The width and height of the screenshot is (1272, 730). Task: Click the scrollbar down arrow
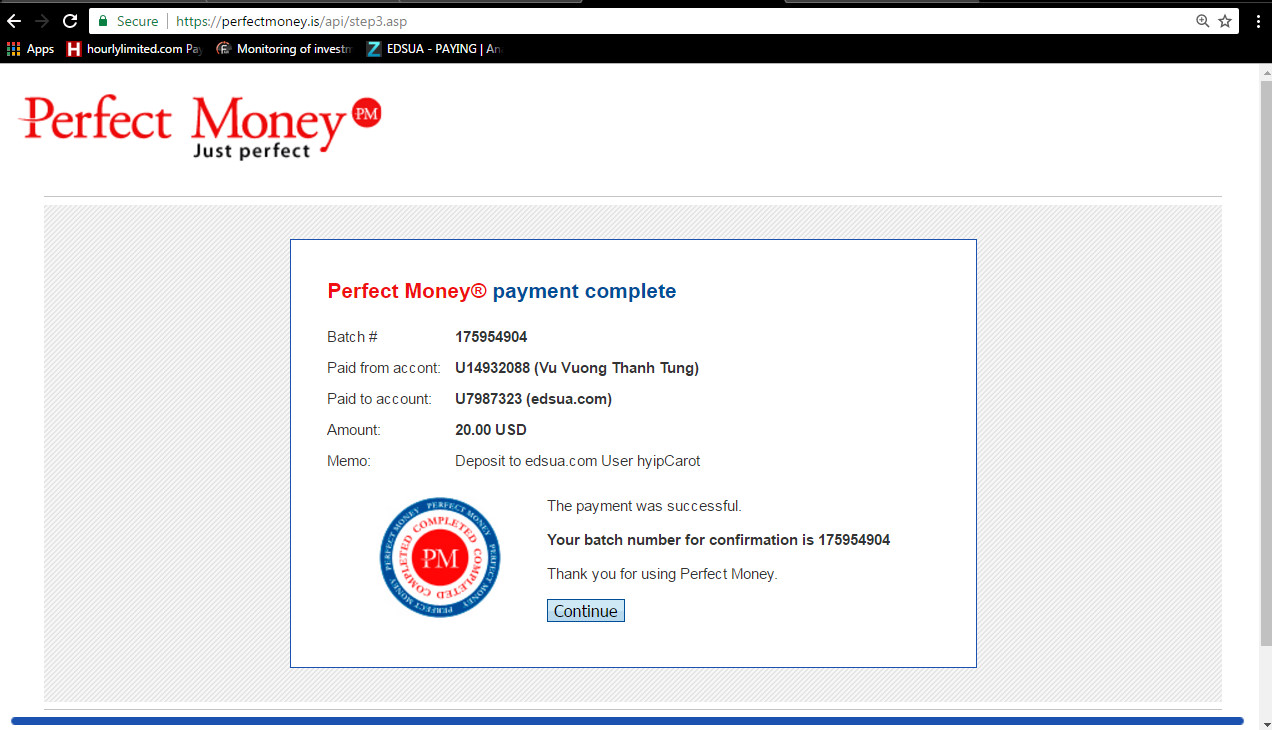(1264, 722)
